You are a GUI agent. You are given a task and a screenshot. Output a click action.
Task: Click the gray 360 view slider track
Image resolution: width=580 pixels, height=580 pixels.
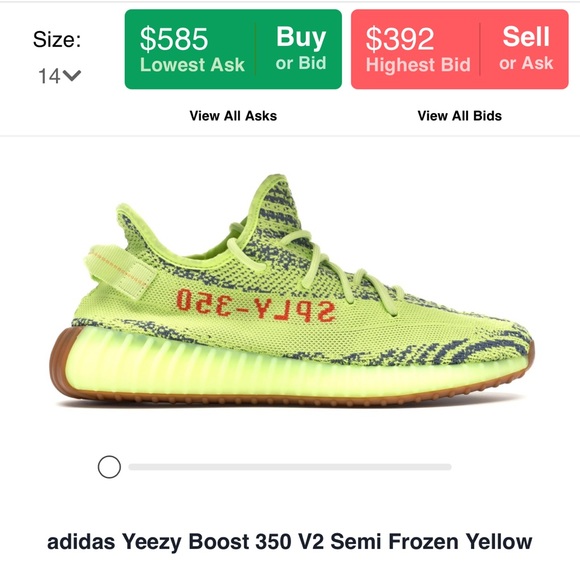290,467
